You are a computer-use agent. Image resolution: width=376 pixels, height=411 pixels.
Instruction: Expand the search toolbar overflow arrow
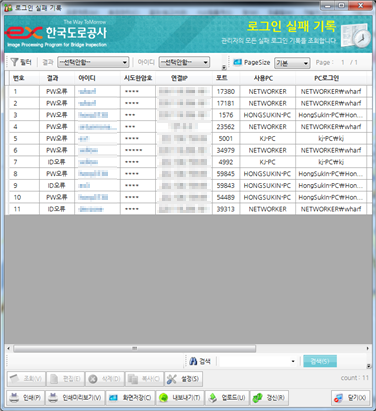[x=369, y=366]
